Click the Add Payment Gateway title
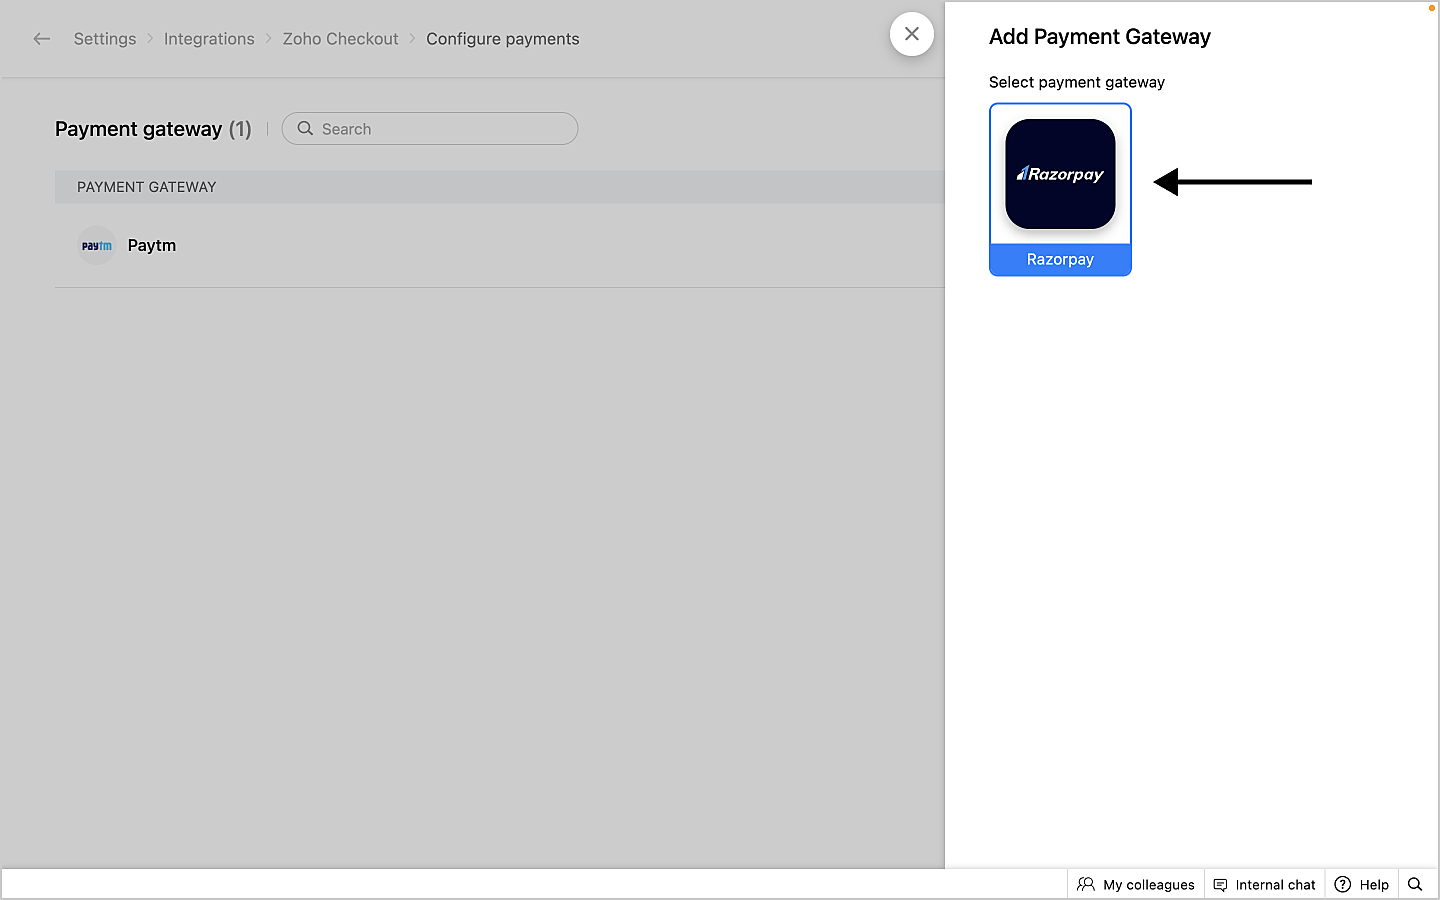The height and width of the screenshot is (900, 1440). [1100, 37]
